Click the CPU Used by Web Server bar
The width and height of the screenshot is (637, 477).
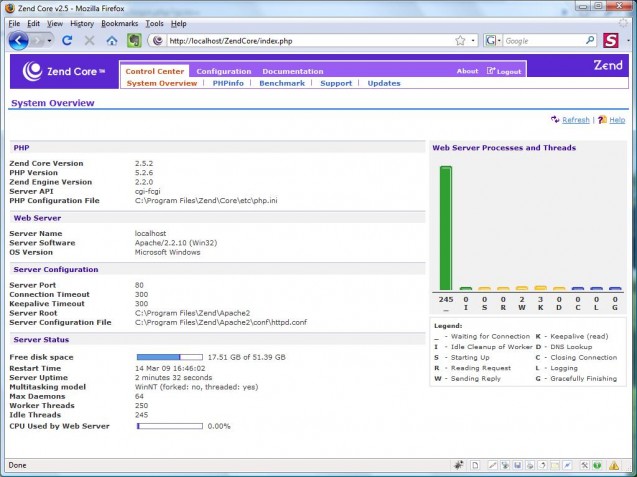click(169, 426)
